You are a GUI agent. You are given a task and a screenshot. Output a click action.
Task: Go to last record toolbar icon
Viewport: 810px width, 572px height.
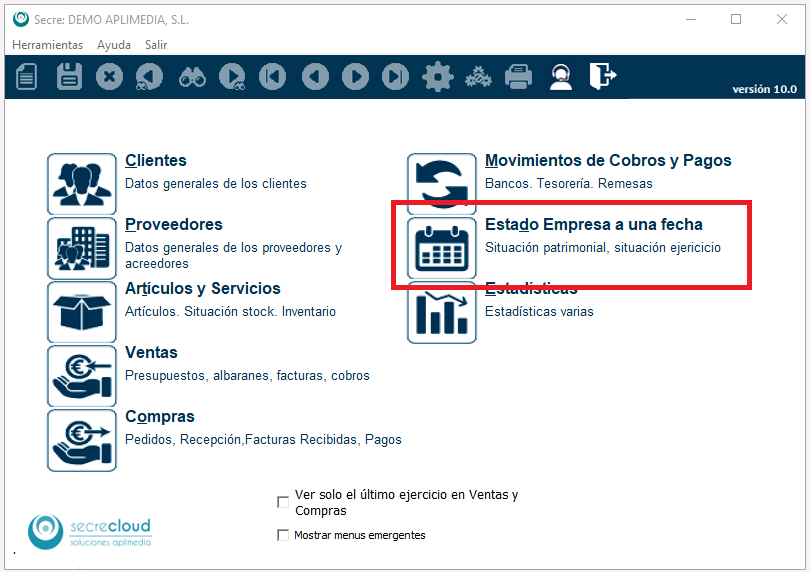396,76
